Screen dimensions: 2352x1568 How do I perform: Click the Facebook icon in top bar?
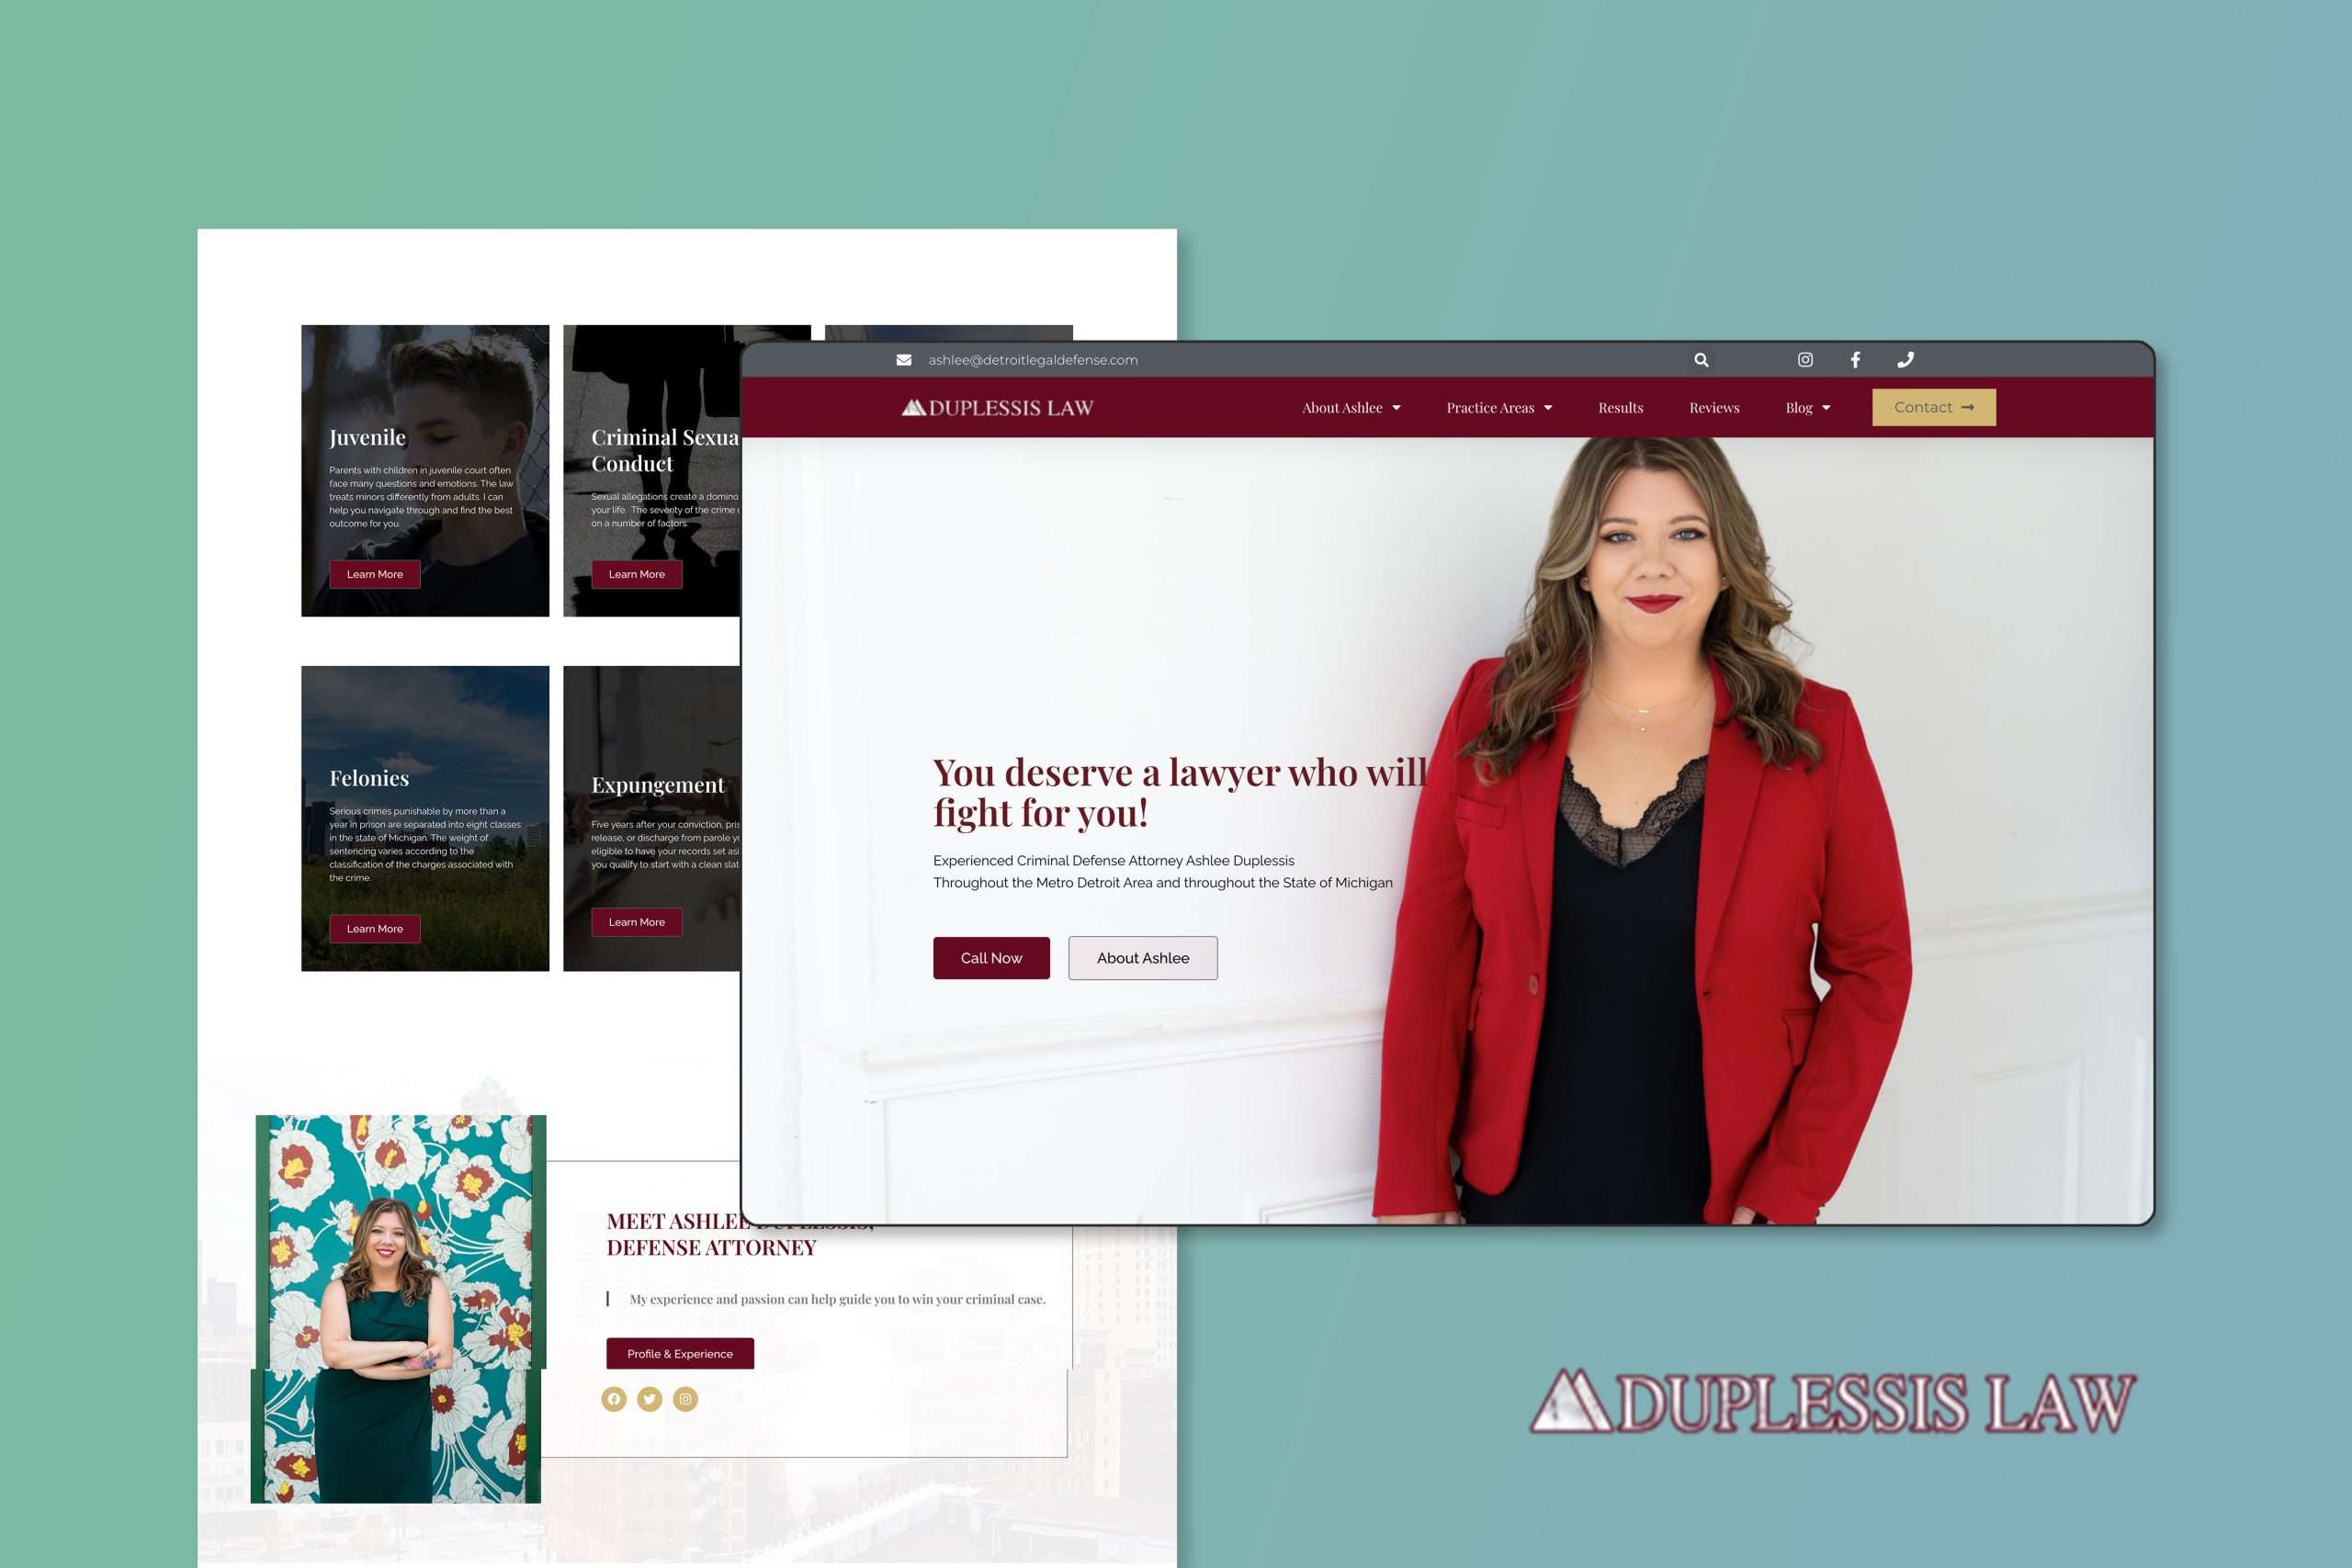click(1855, 360)
